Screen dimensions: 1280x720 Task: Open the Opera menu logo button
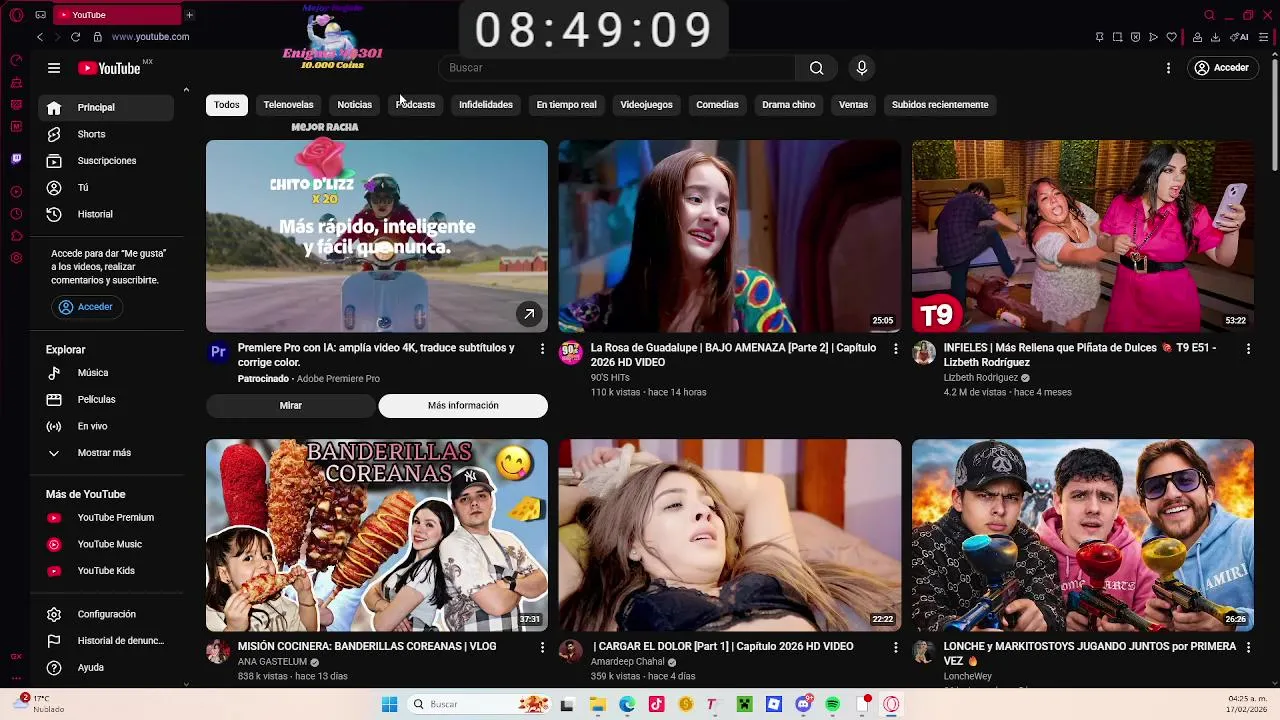coord(16,15)
